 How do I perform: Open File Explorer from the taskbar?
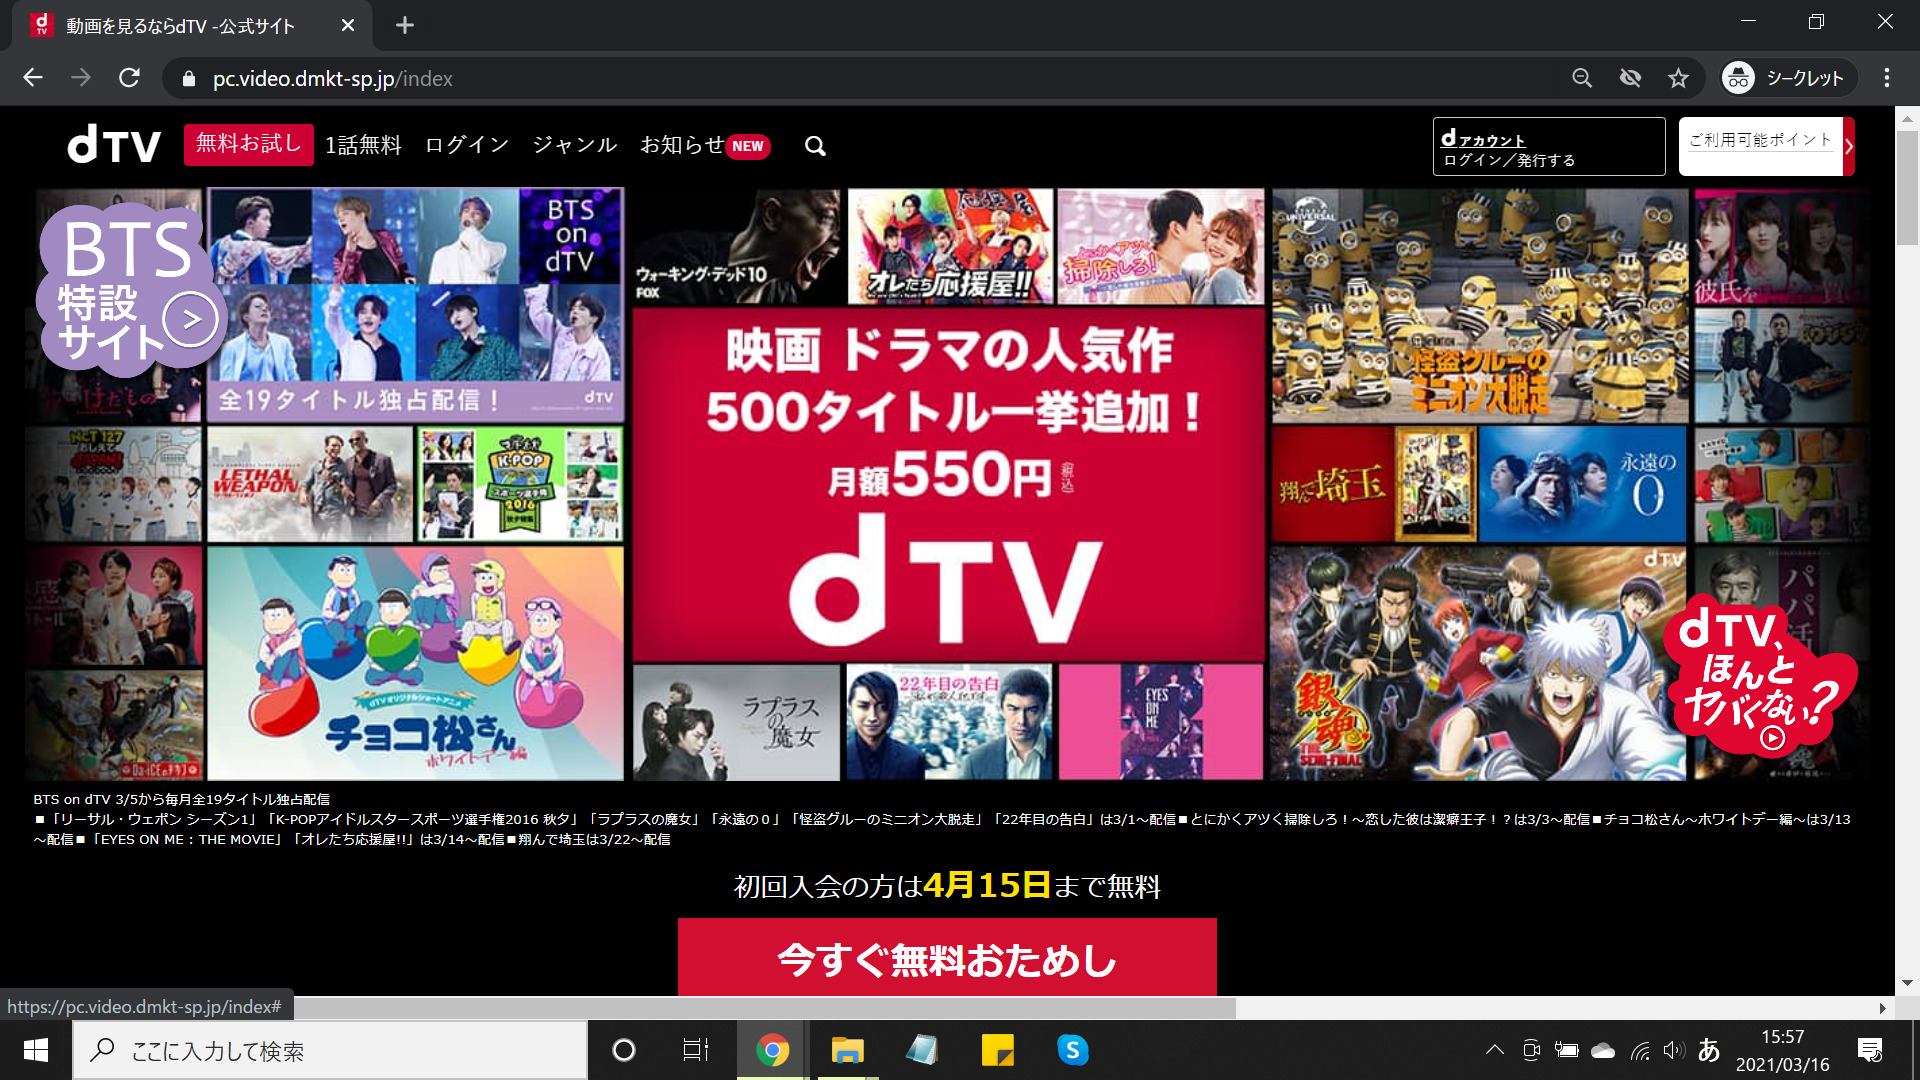point(847,1050)
